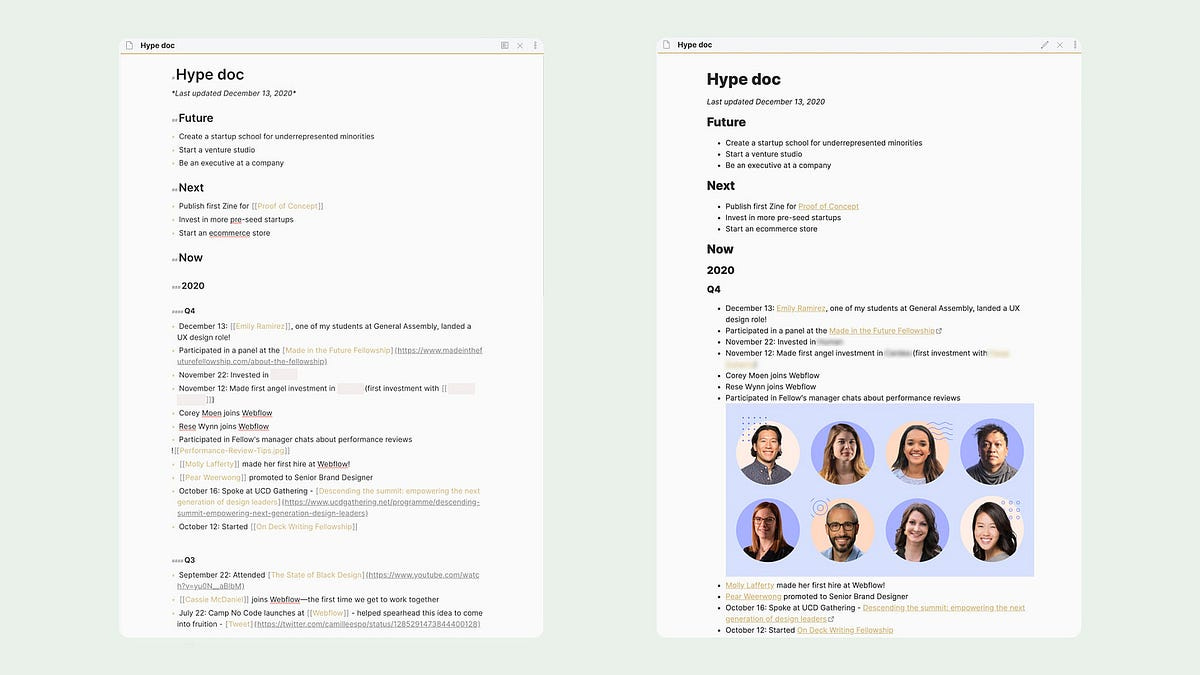The width and height of the screenshot is (1200, 675).
Task: Click the twitter.com status URL in left editor
Action: [367, 624]
